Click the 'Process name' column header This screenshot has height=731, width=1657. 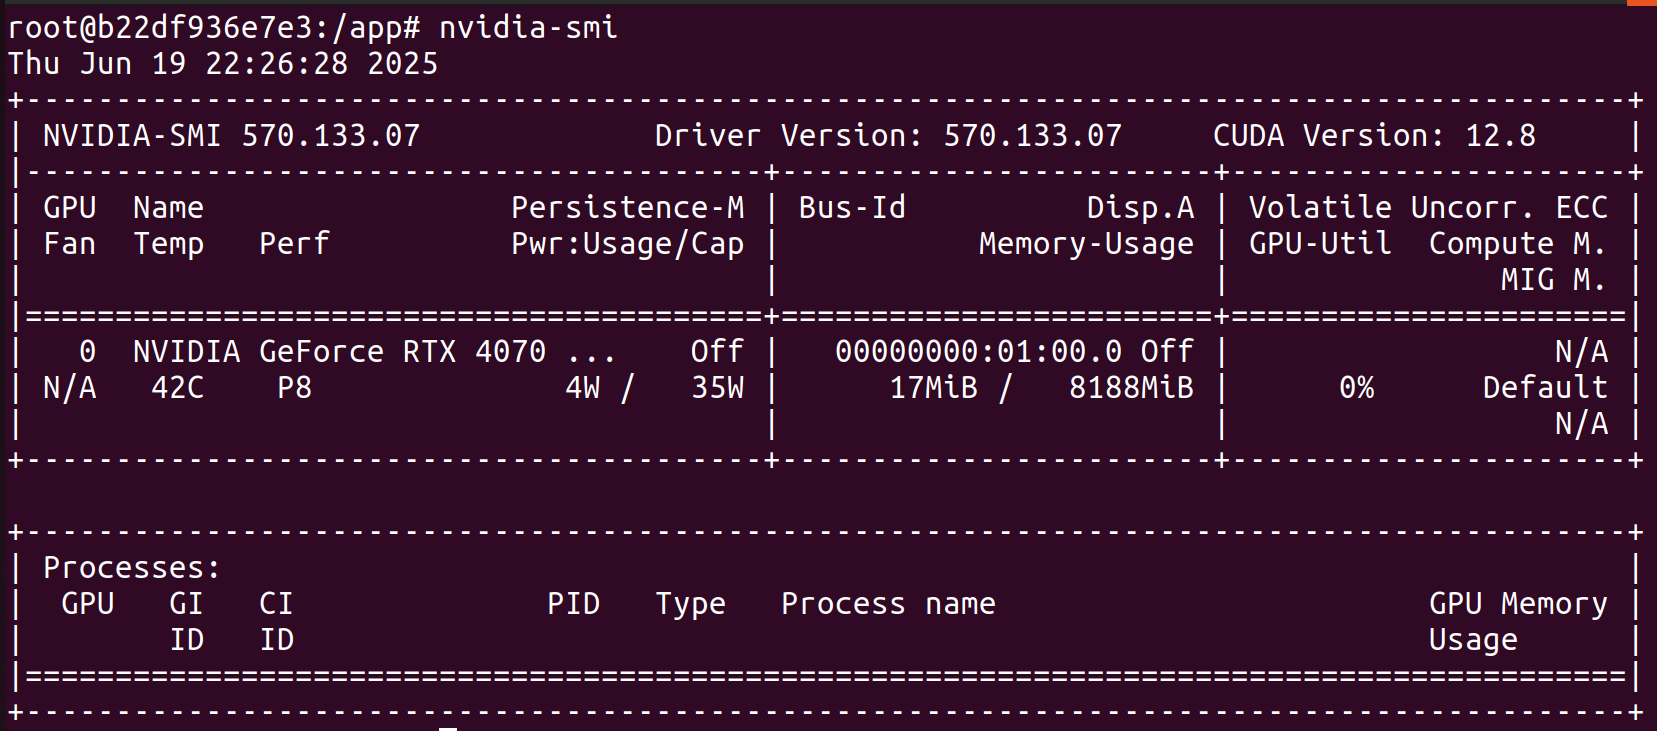coord(888,603)
